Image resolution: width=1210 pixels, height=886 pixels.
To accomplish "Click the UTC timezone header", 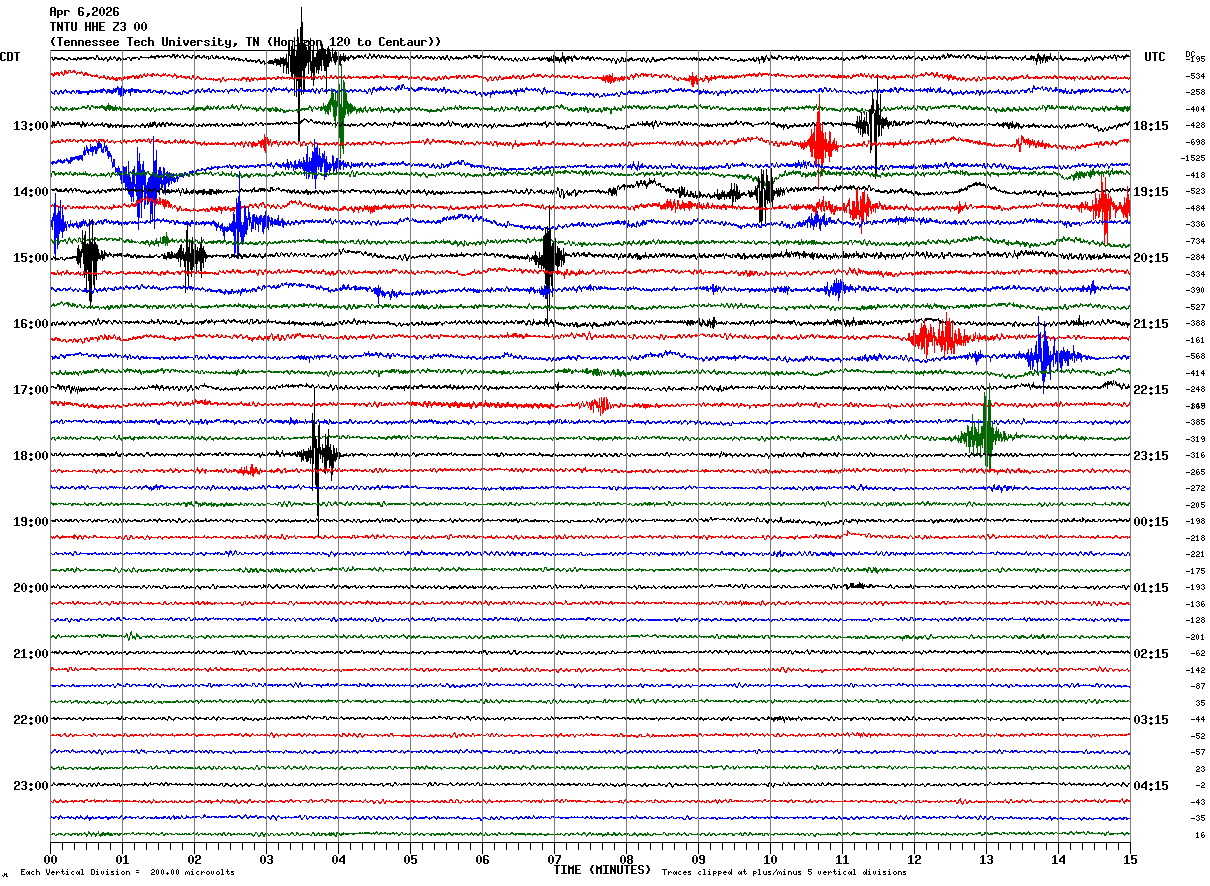I will [1155, 57].
